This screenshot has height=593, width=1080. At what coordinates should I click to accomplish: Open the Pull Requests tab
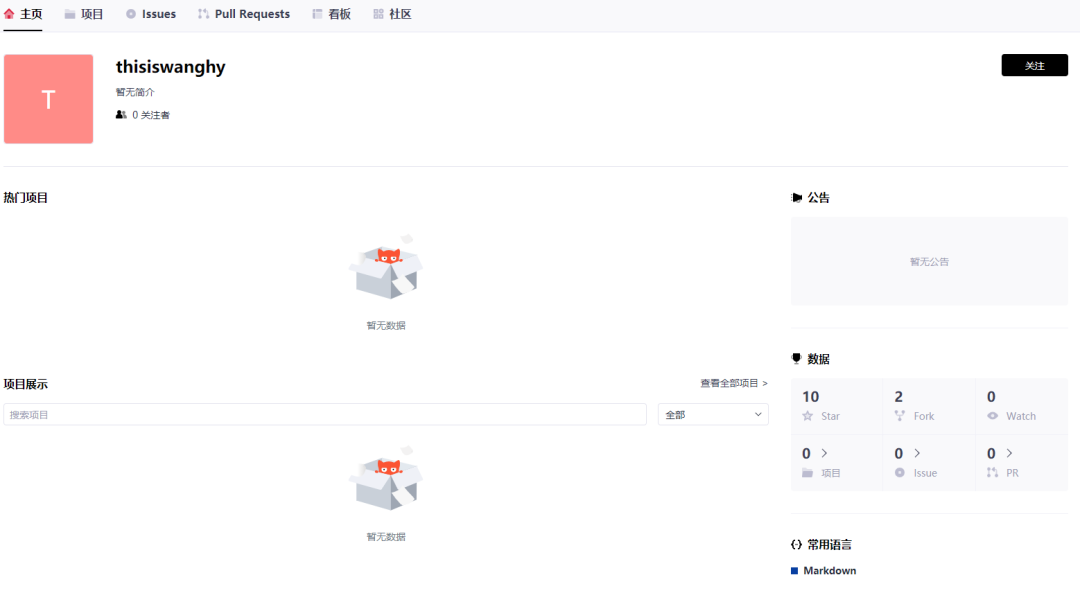[245, 14]
